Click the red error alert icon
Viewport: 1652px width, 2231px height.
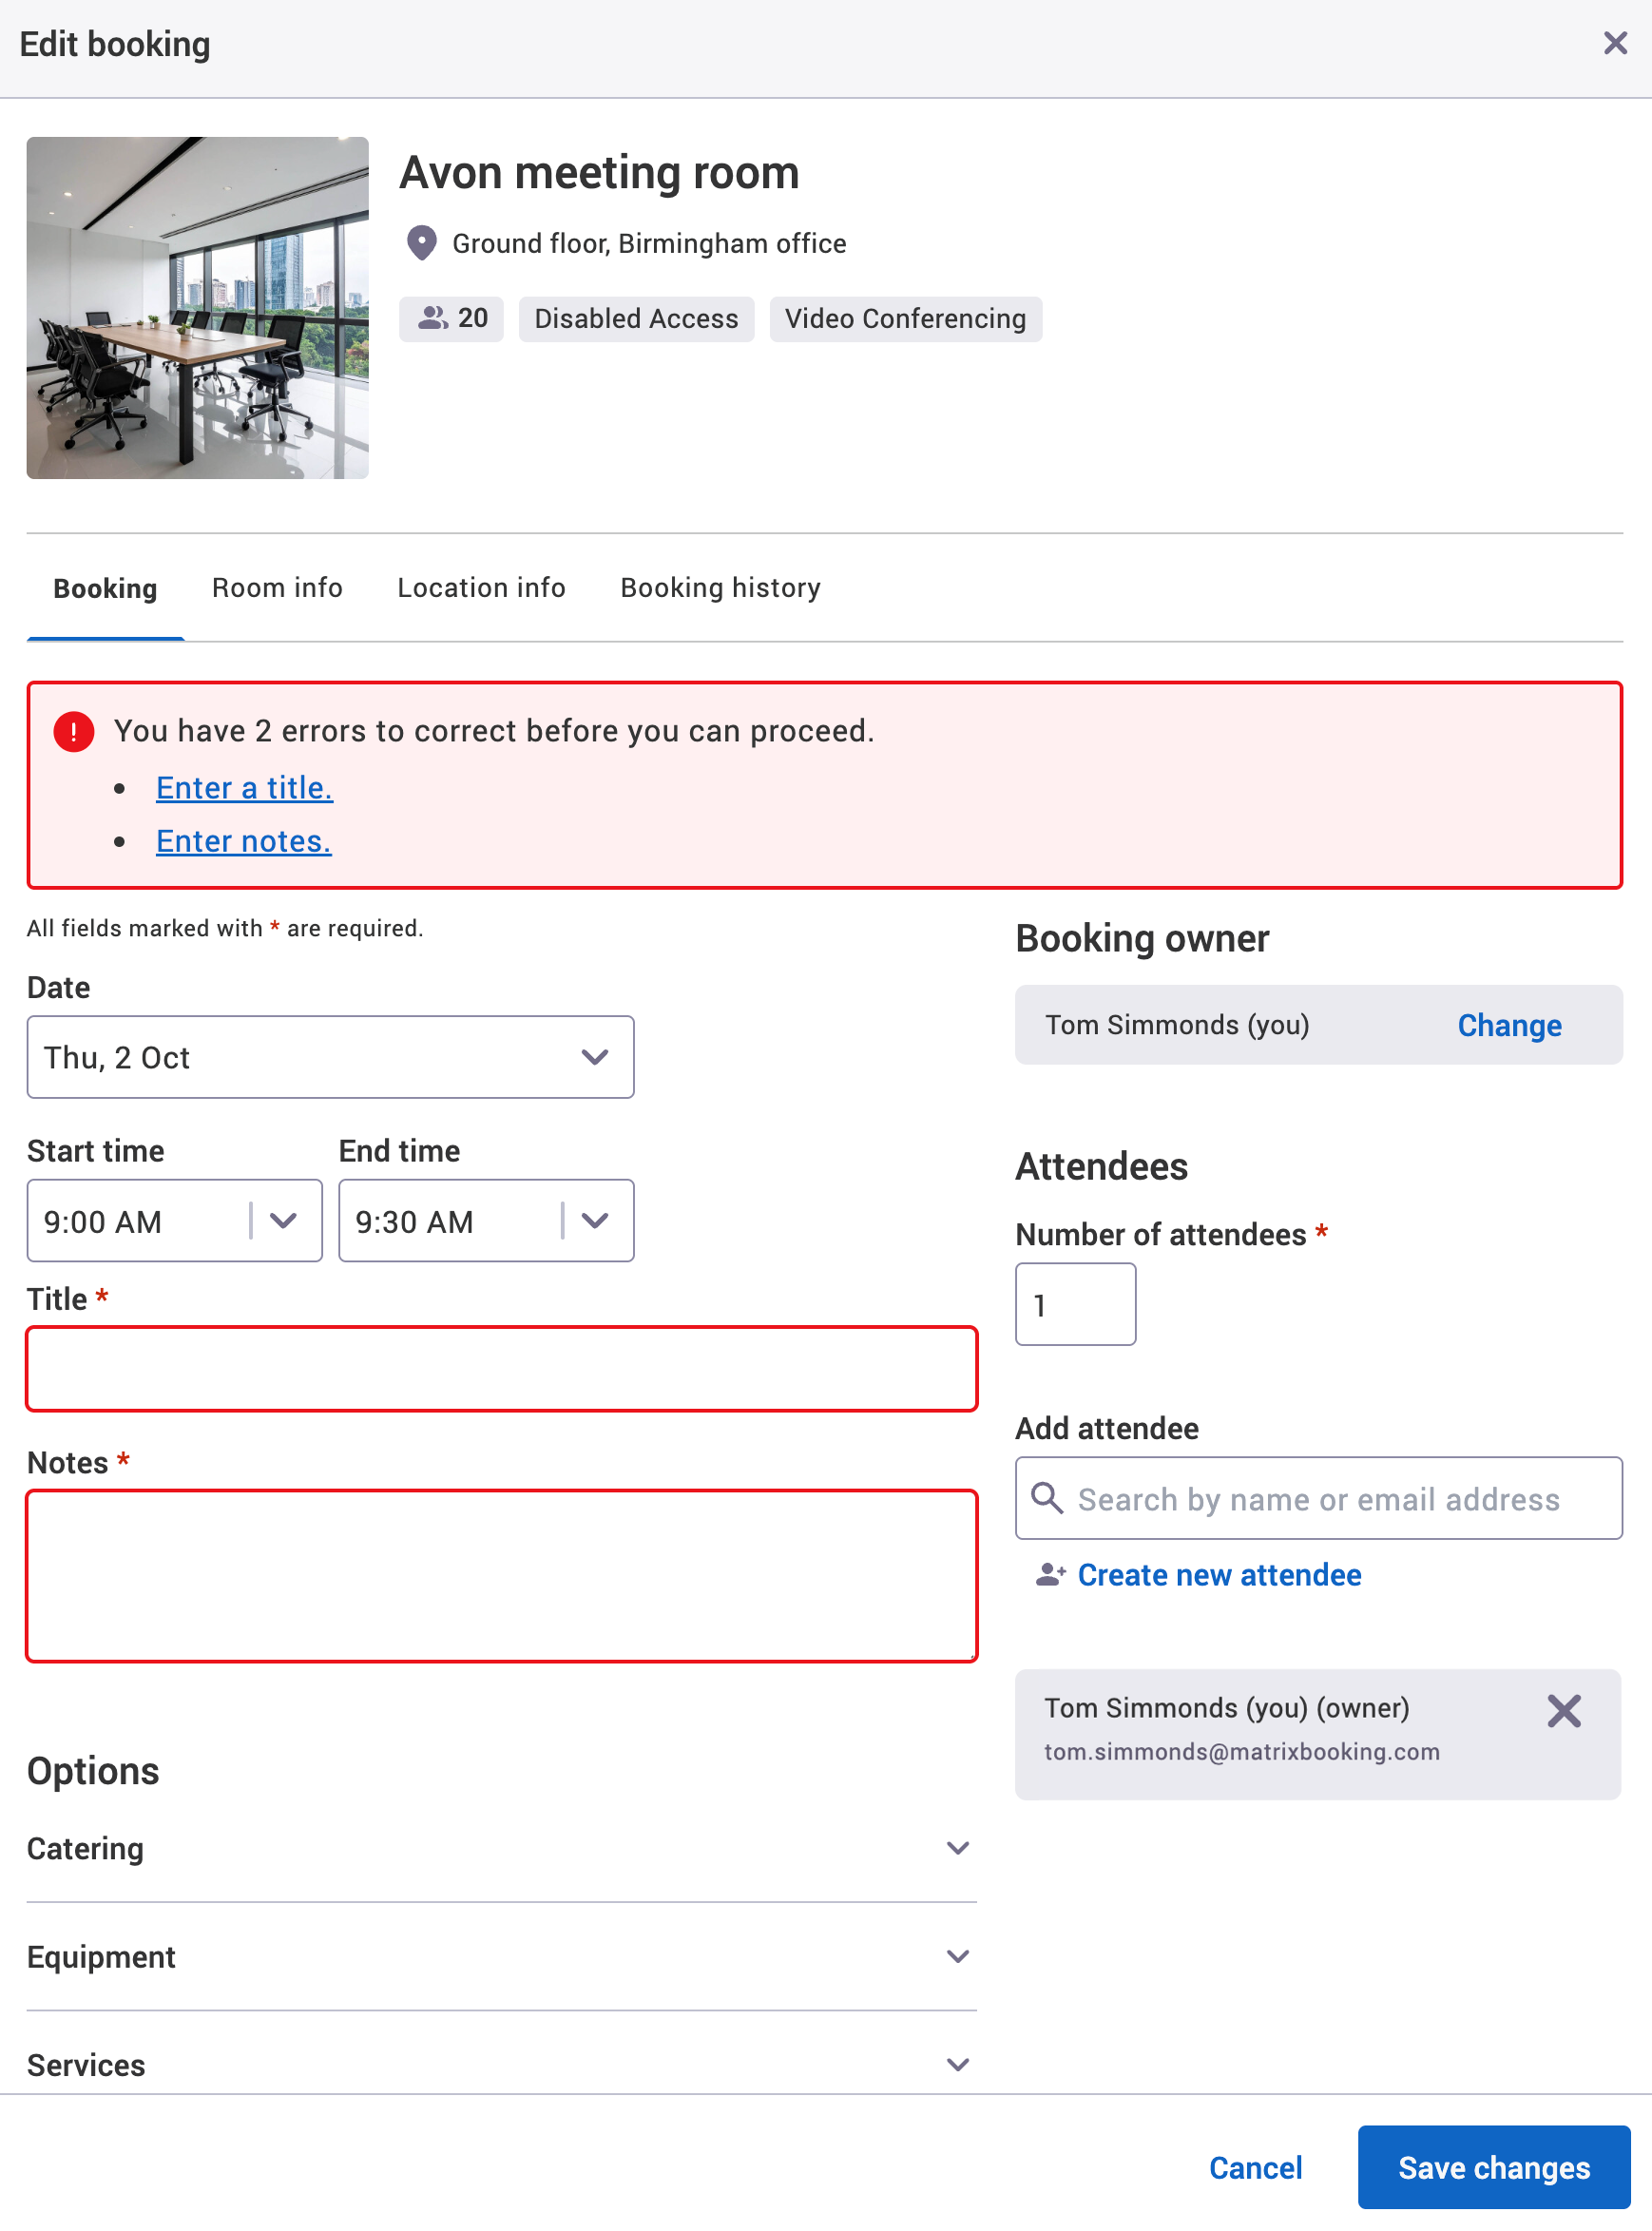pyautogui.click(x=72, y=731)
